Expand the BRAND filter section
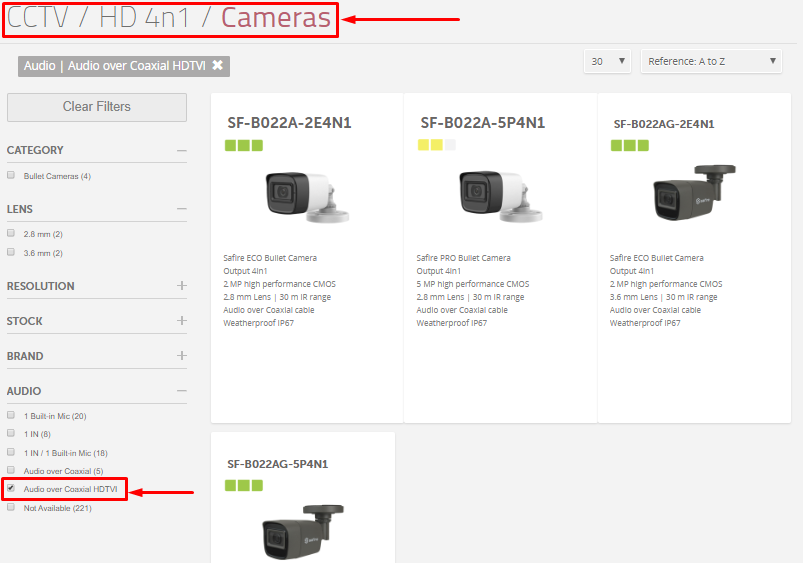The width and height of the screenshot is (803, 563). click(x=182, y=356)
